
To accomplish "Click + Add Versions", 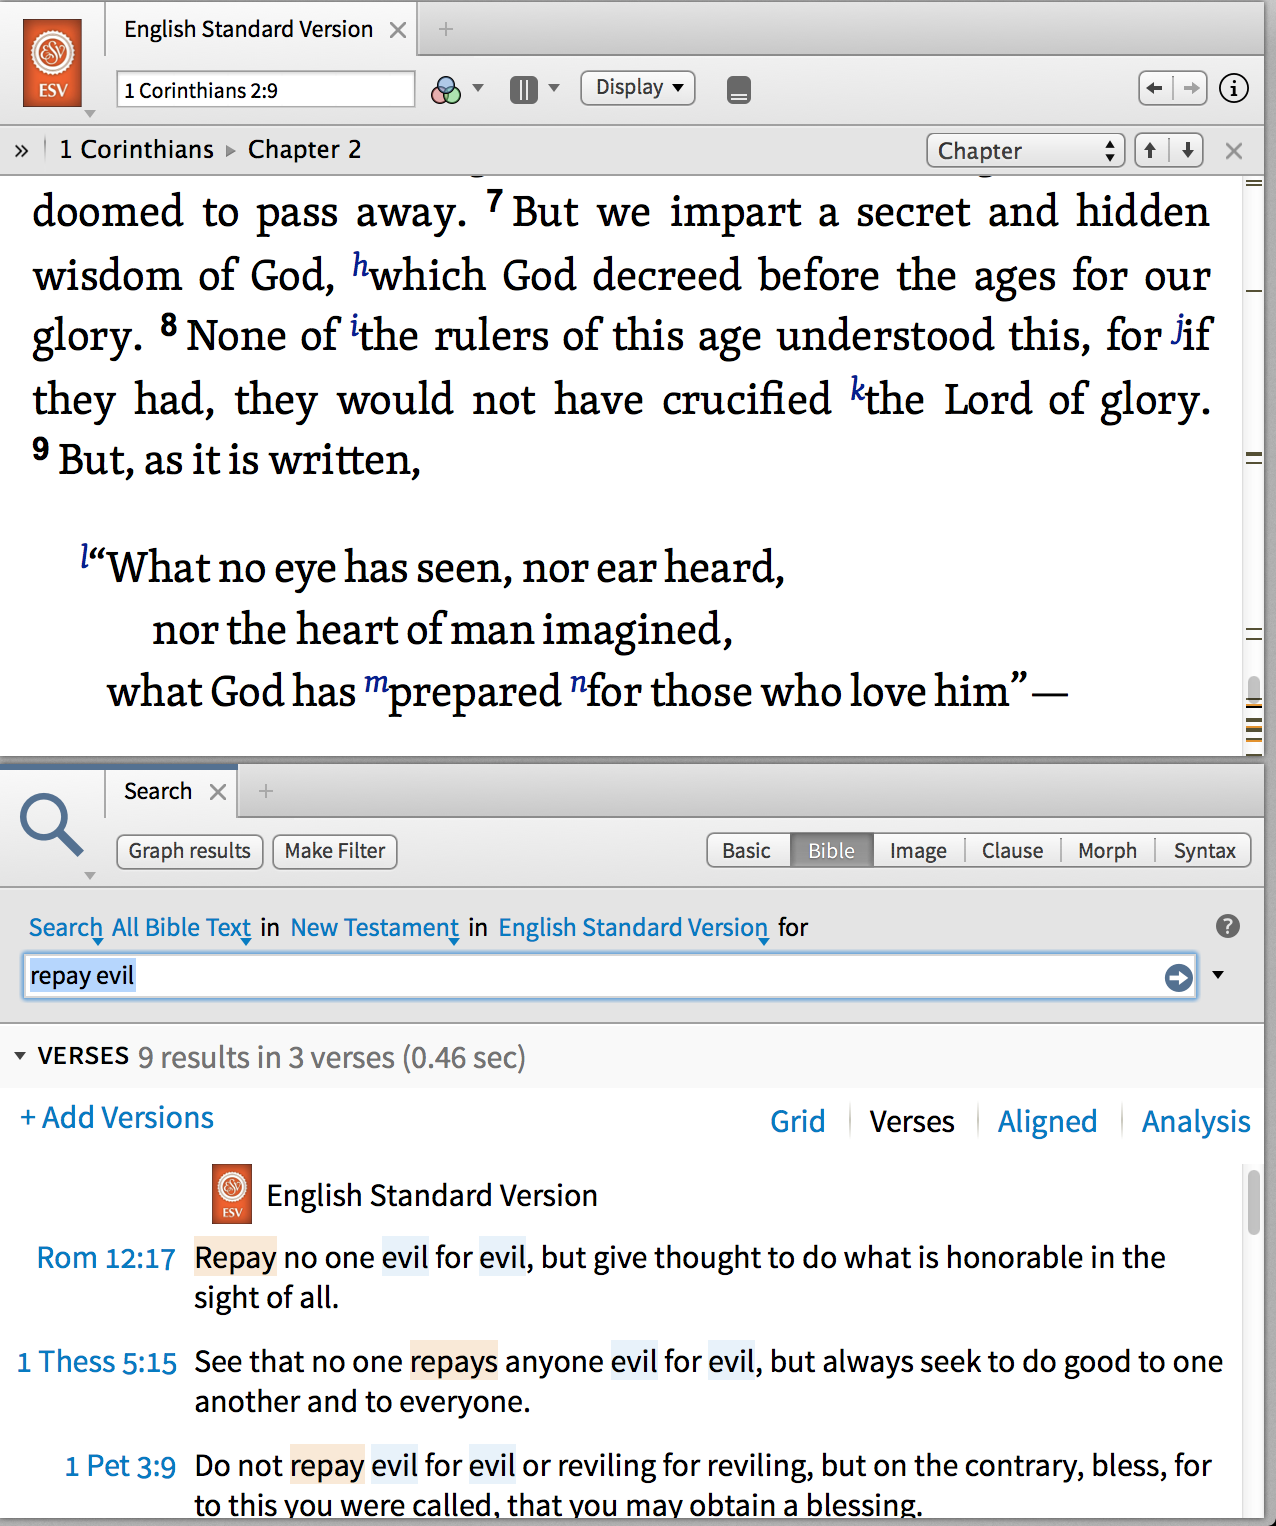I will (x=117, y=1118).
